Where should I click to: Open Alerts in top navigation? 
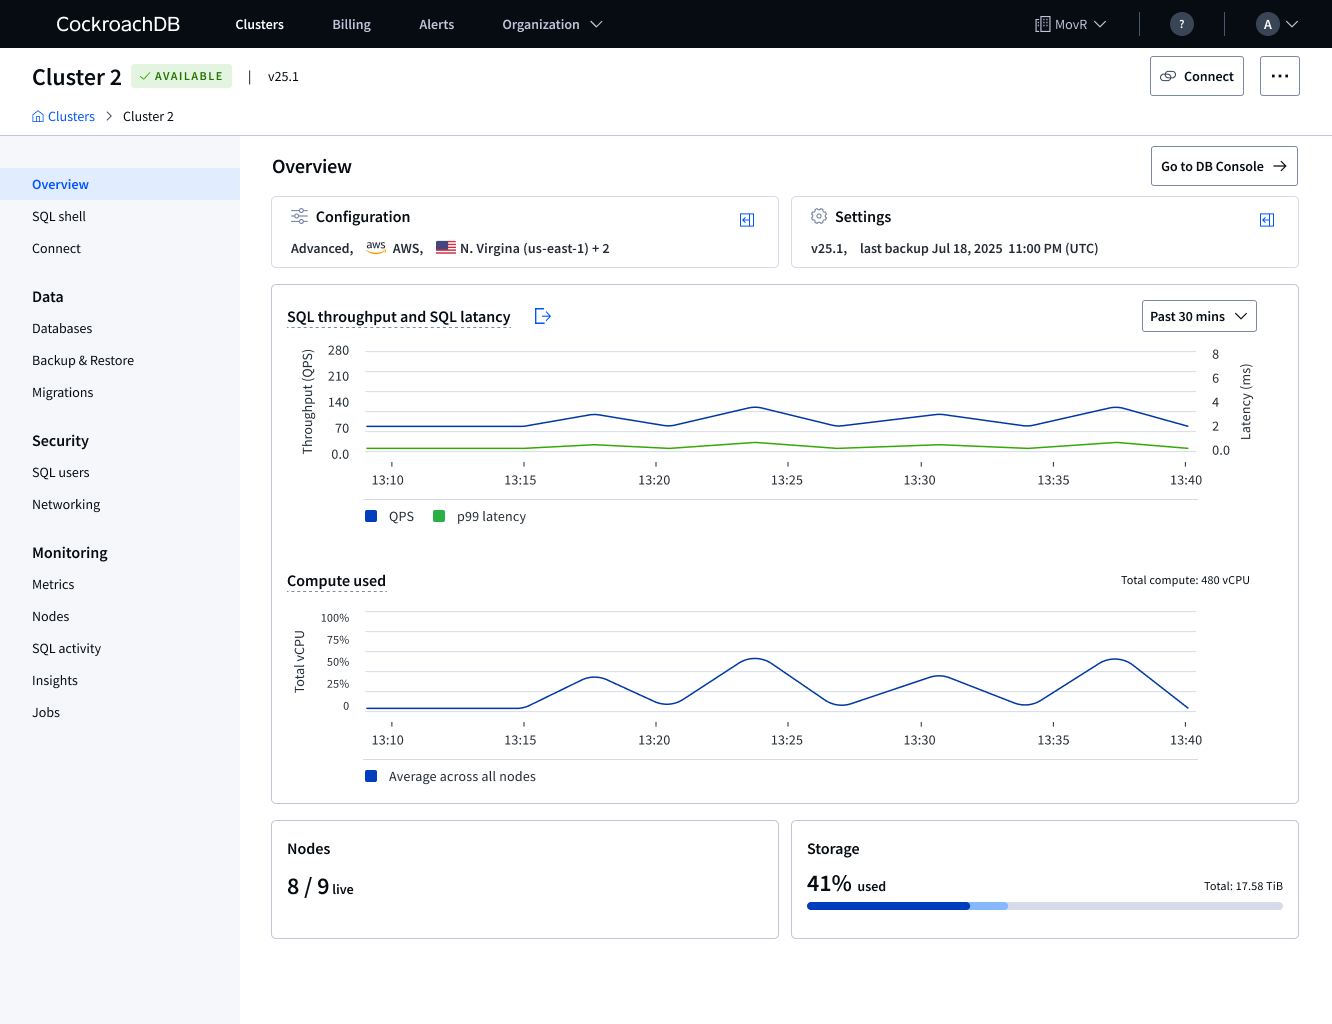pos(437,24)
